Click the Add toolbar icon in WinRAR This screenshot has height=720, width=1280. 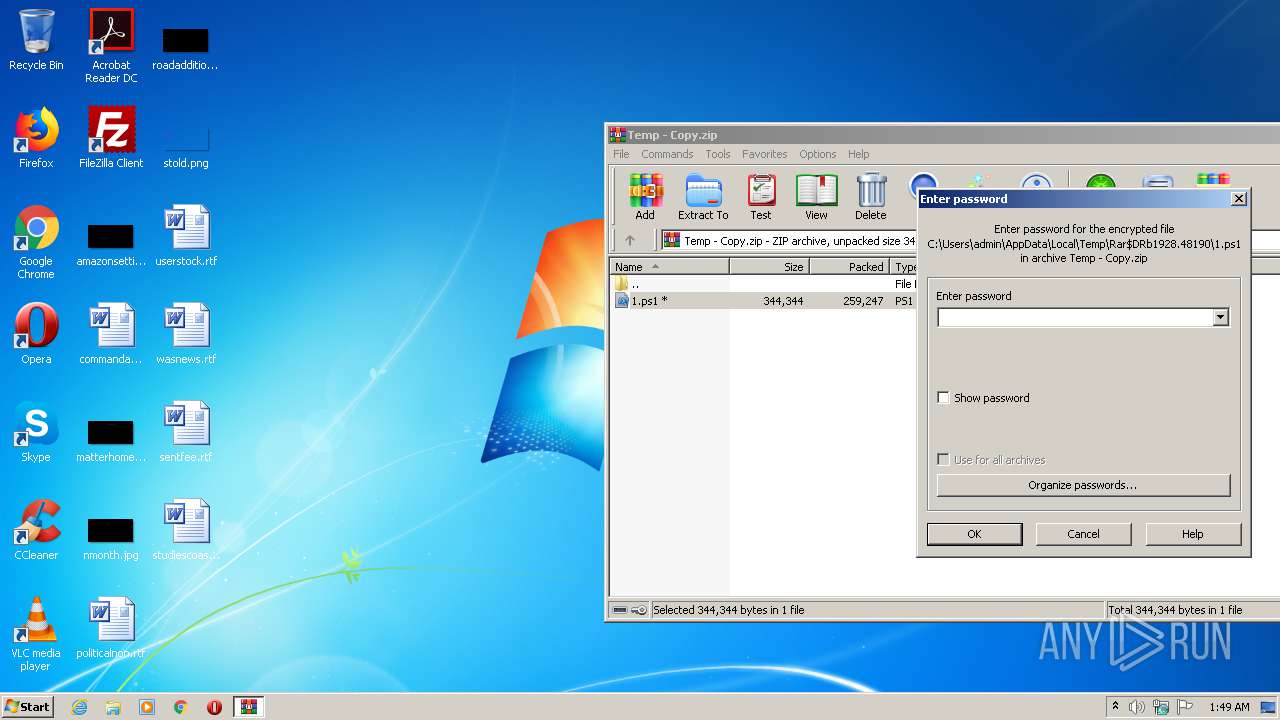point(645,197)
